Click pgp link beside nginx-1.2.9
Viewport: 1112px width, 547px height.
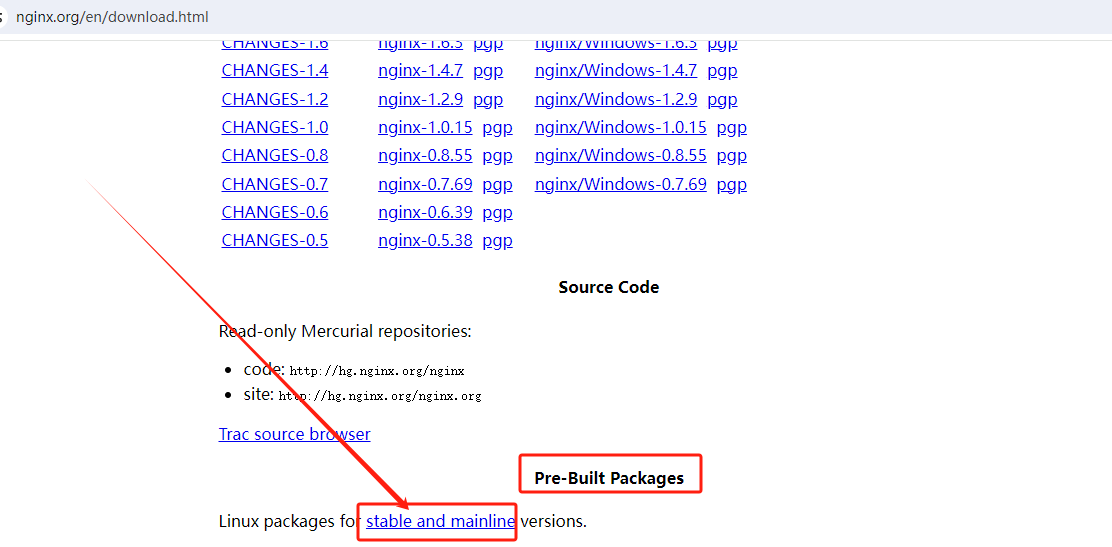coord(488,99)
